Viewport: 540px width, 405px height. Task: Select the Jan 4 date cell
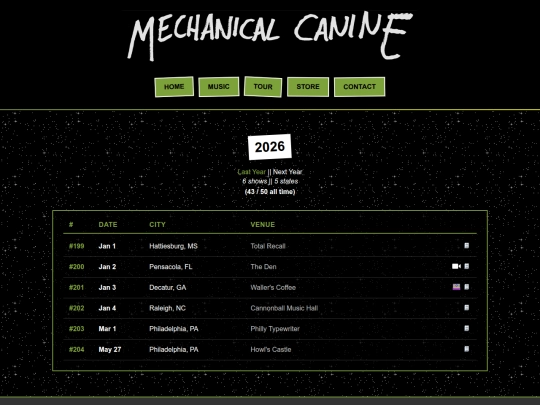click(107, 308)
